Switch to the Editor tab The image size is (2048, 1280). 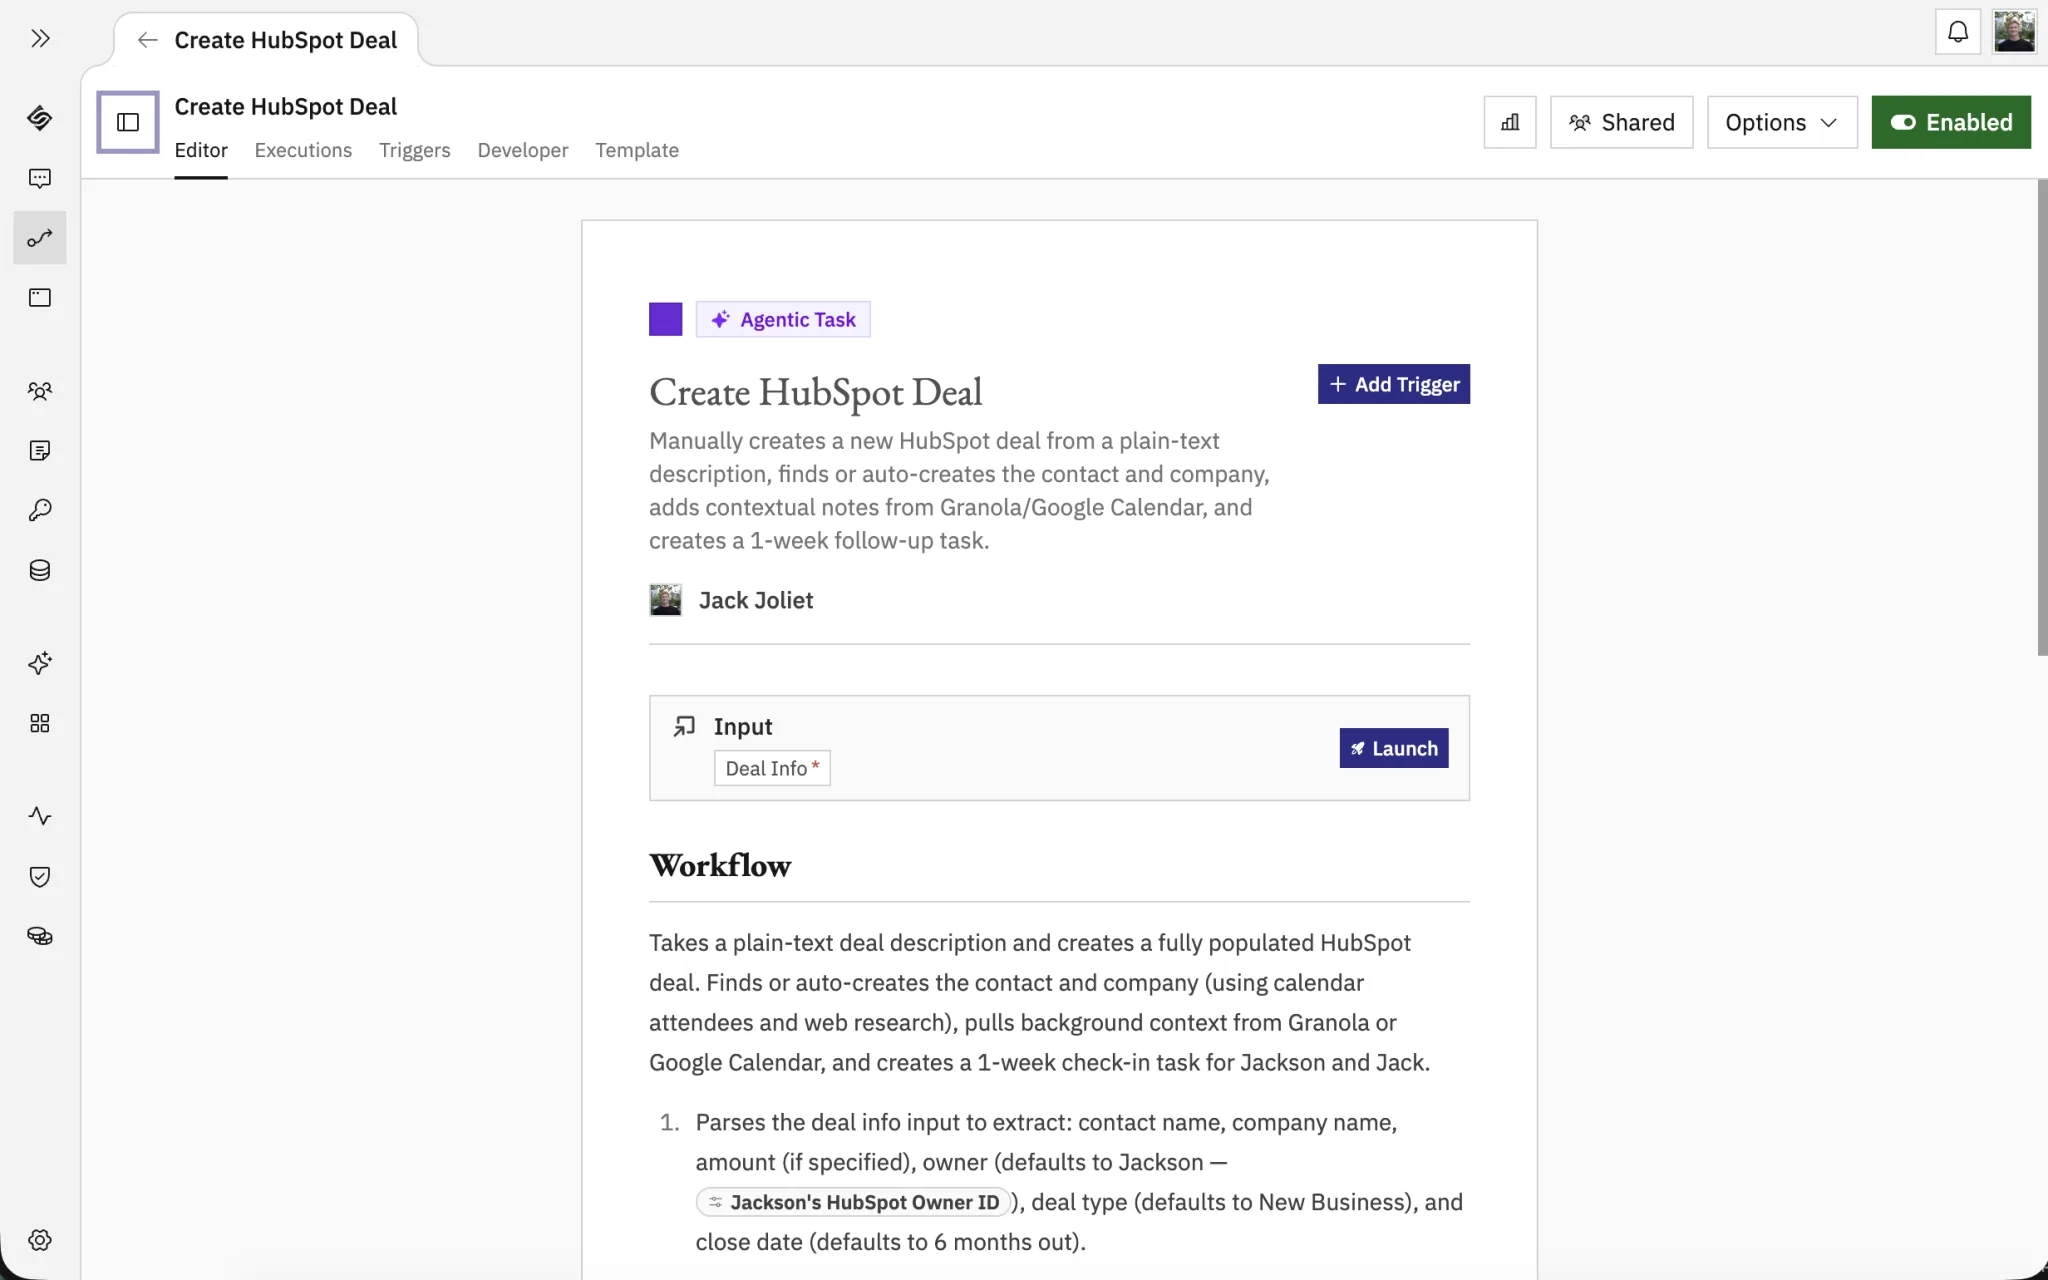tap(201, 150)
